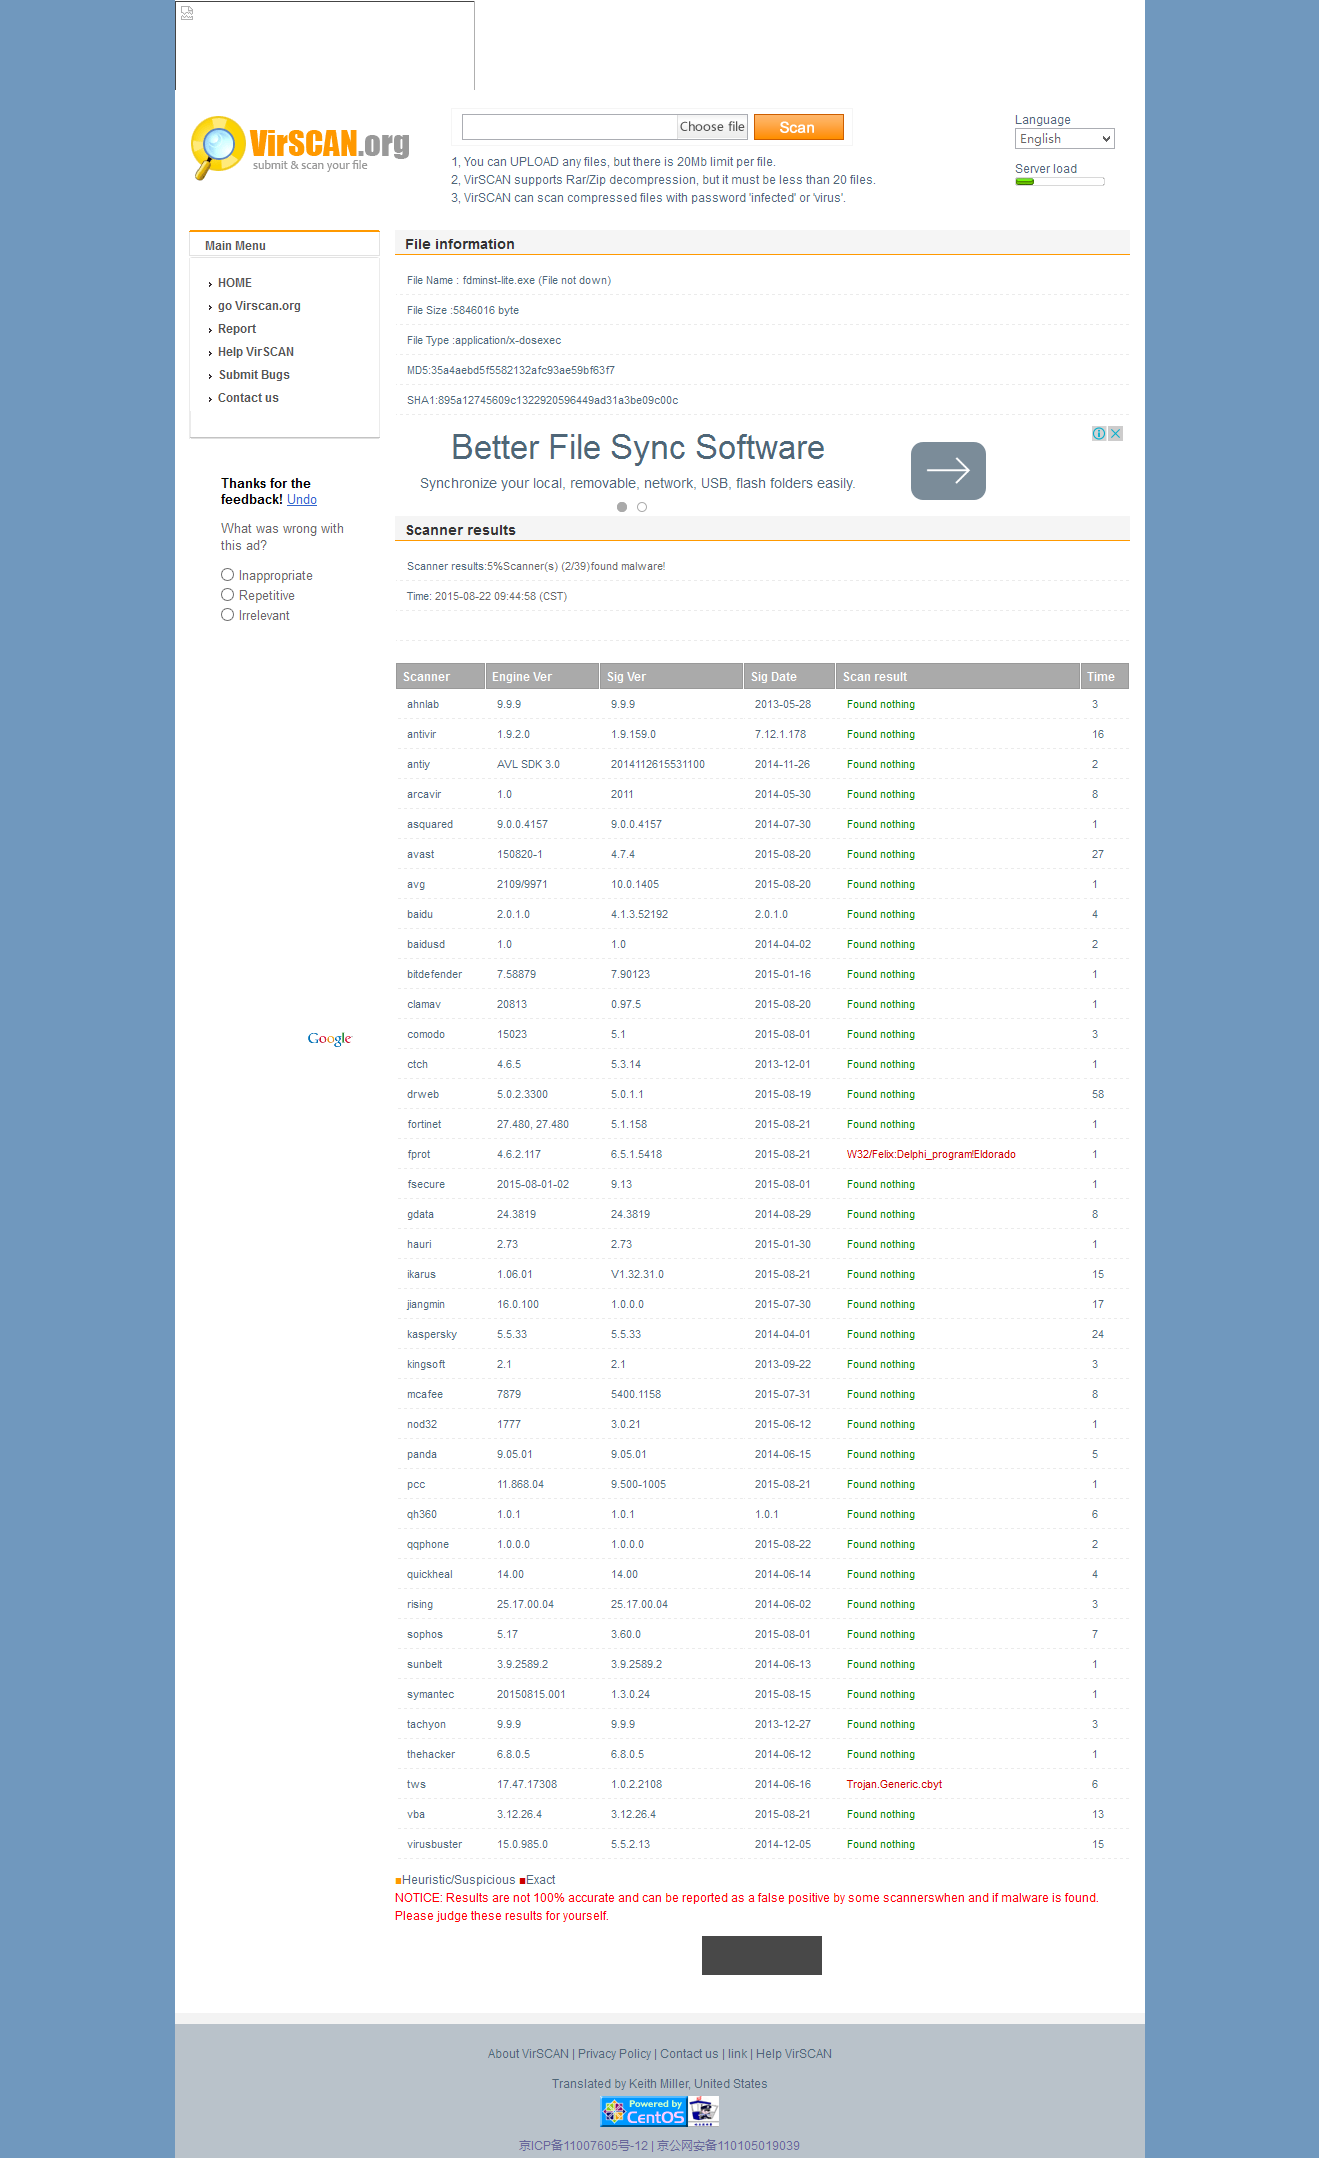The height and width of the screenshot is (2158, 1319).
Task: Open Contact us in main menu
Action: (x=248, y=398)
